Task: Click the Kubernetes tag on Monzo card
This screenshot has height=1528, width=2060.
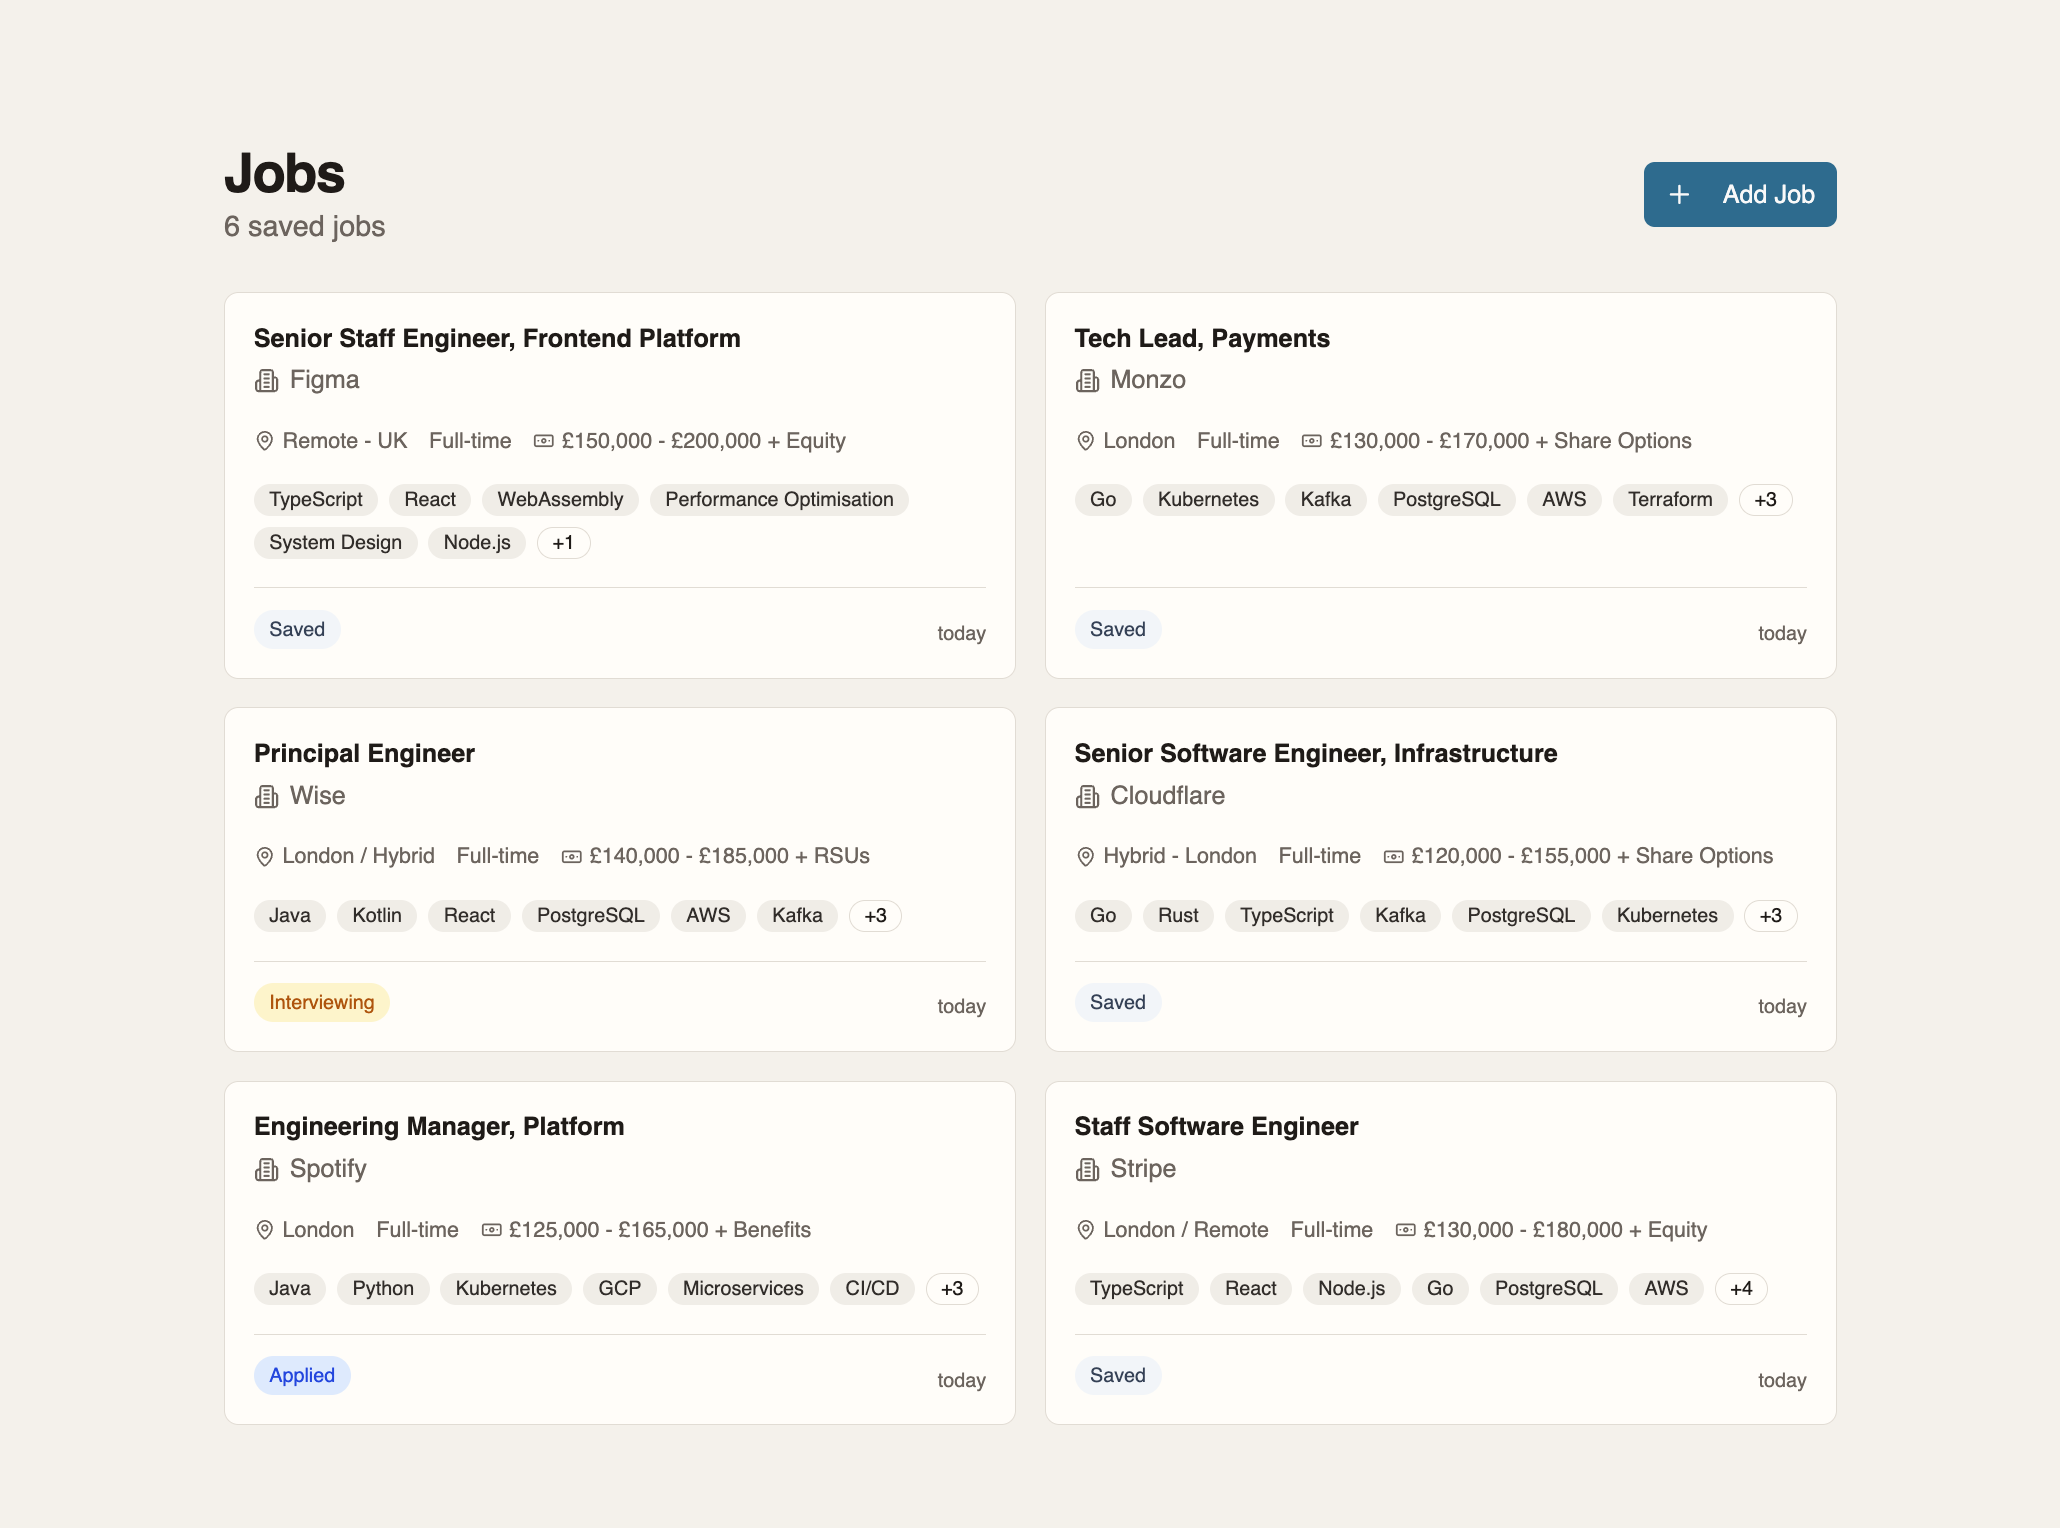Action: (x=1208, y=500)
